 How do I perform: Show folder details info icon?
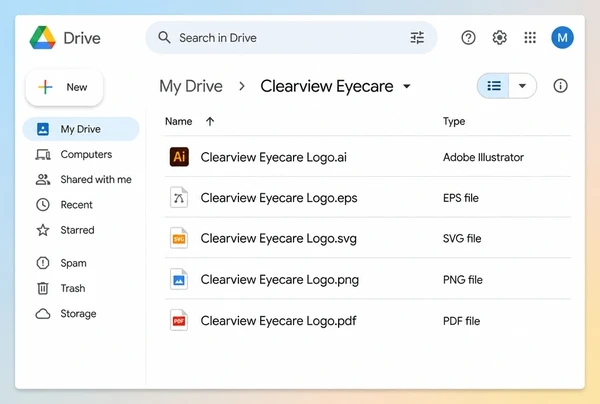(560, 86)
